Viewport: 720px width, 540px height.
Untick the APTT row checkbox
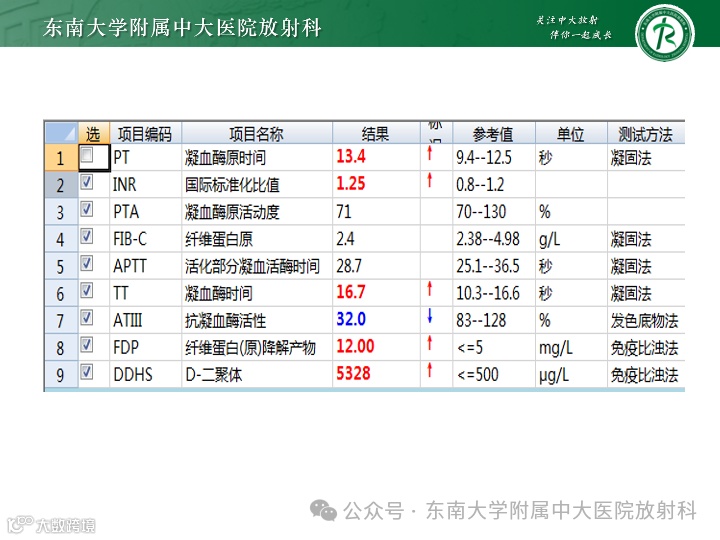(86, 263)
